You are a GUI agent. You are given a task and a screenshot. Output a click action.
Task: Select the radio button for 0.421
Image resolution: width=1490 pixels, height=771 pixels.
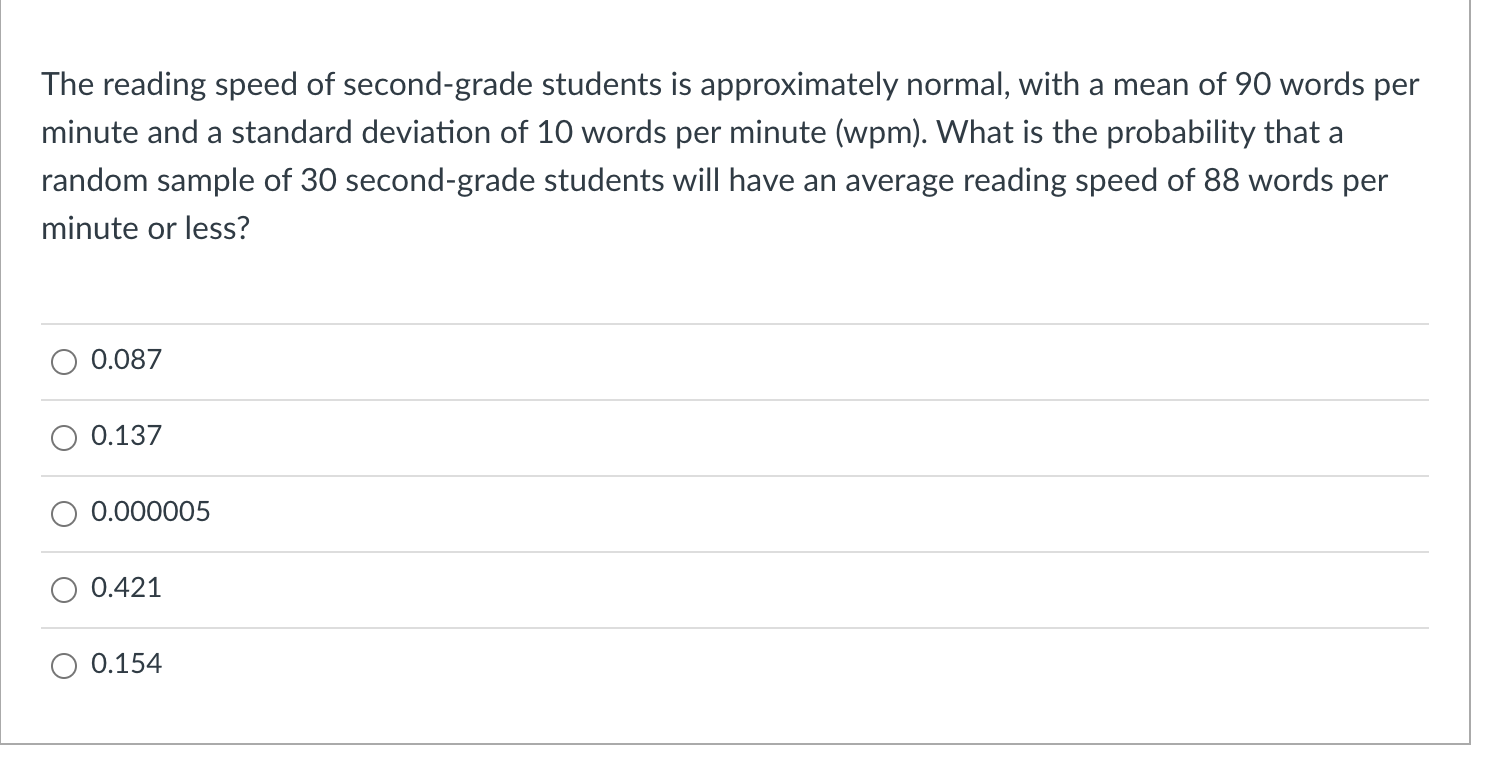(64, 590)
